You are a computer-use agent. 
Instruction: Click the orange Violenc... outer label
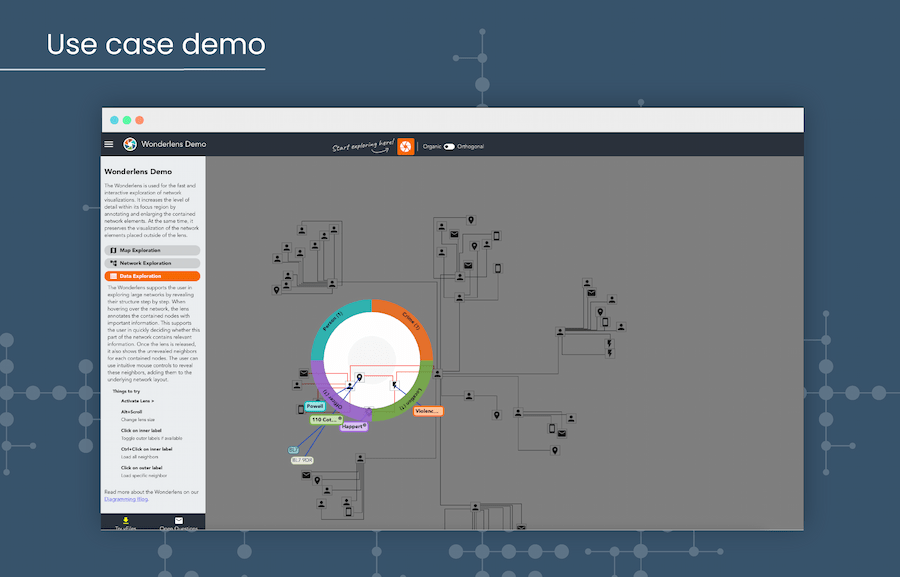click(x=427, y=411)
